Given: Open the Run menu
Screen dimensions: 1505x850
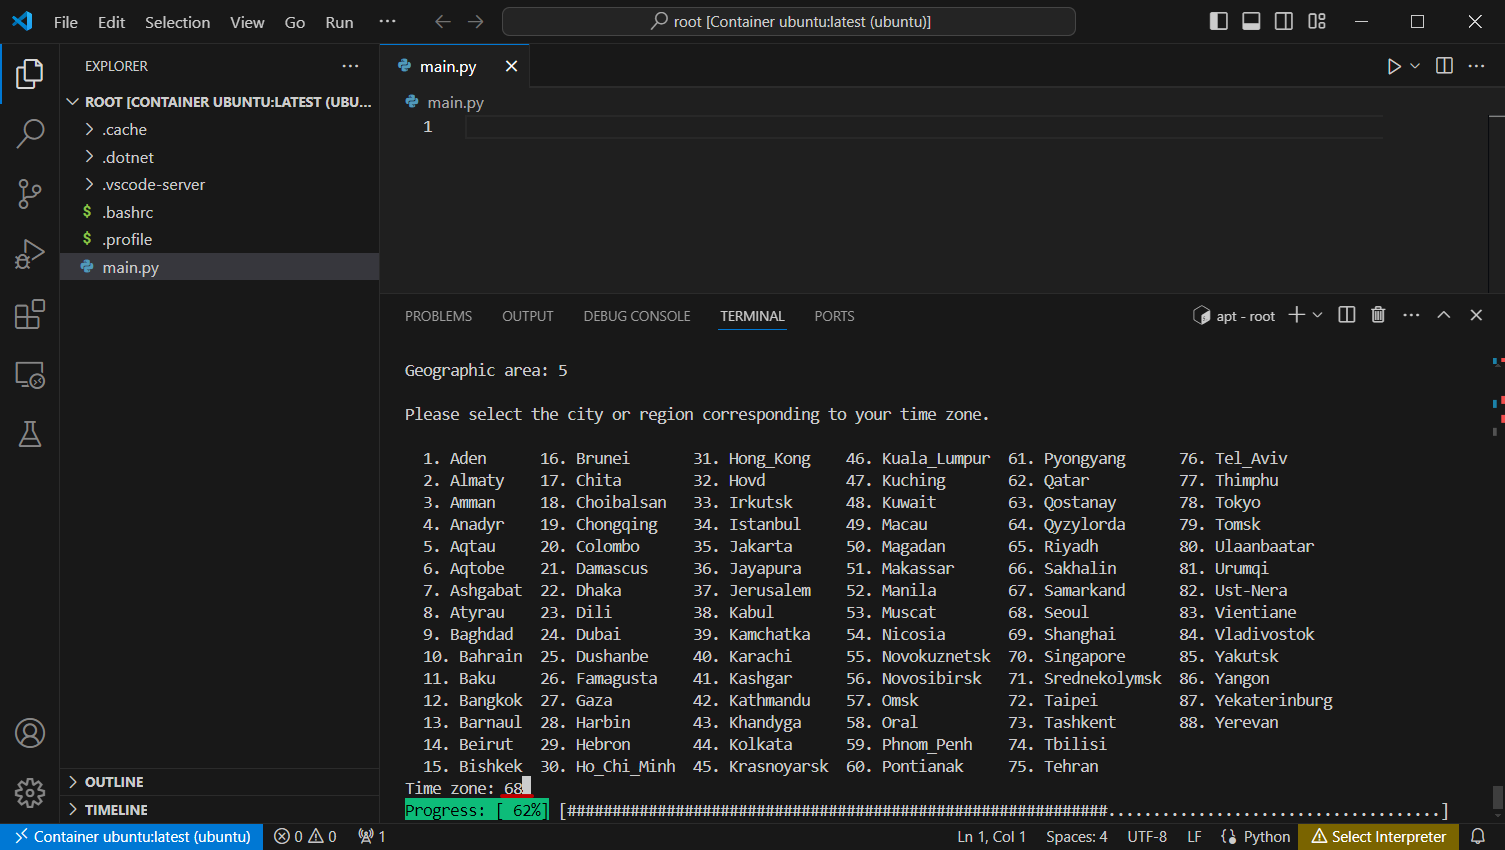Looking at the screenshot, I should pyautogui.click(x=339, y=22).
